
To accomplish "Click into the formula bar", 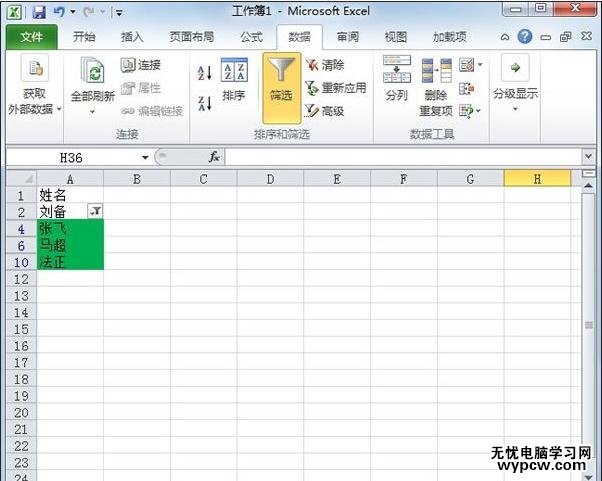I will [x=403, y=157].
